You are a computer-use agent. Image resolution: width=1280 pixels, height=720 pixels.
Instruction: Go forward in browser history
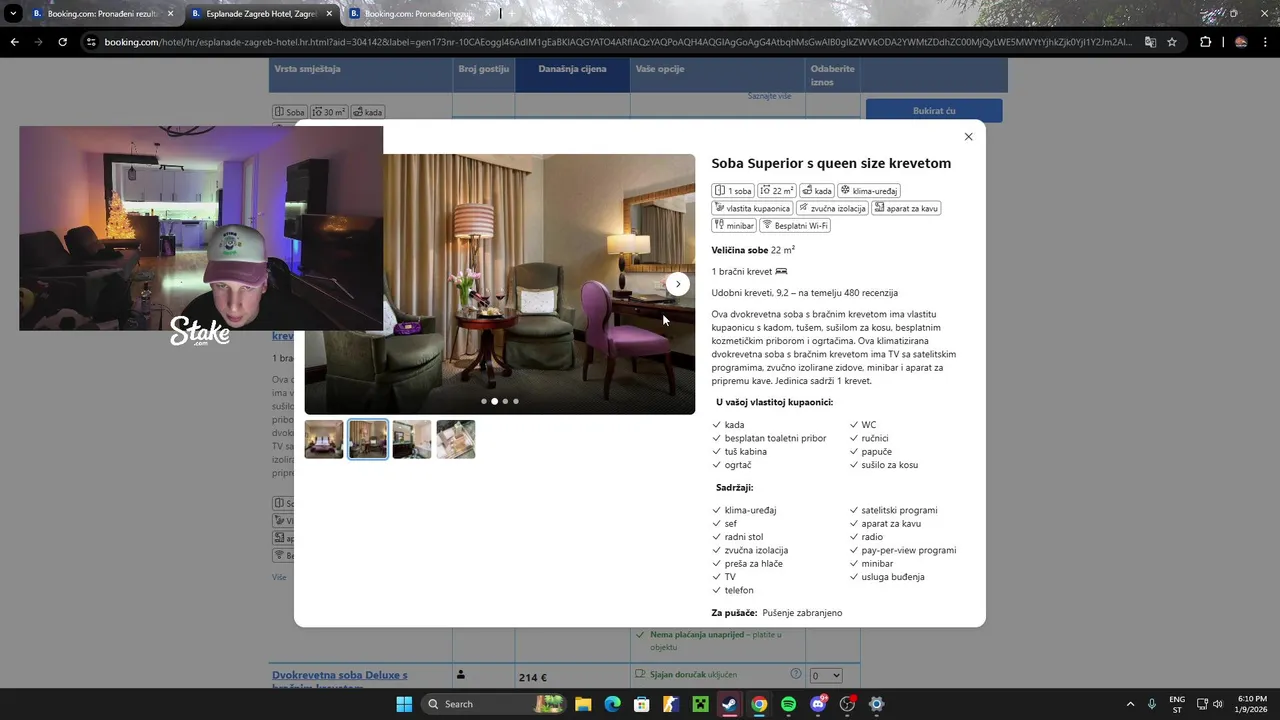tap(38, 42)
